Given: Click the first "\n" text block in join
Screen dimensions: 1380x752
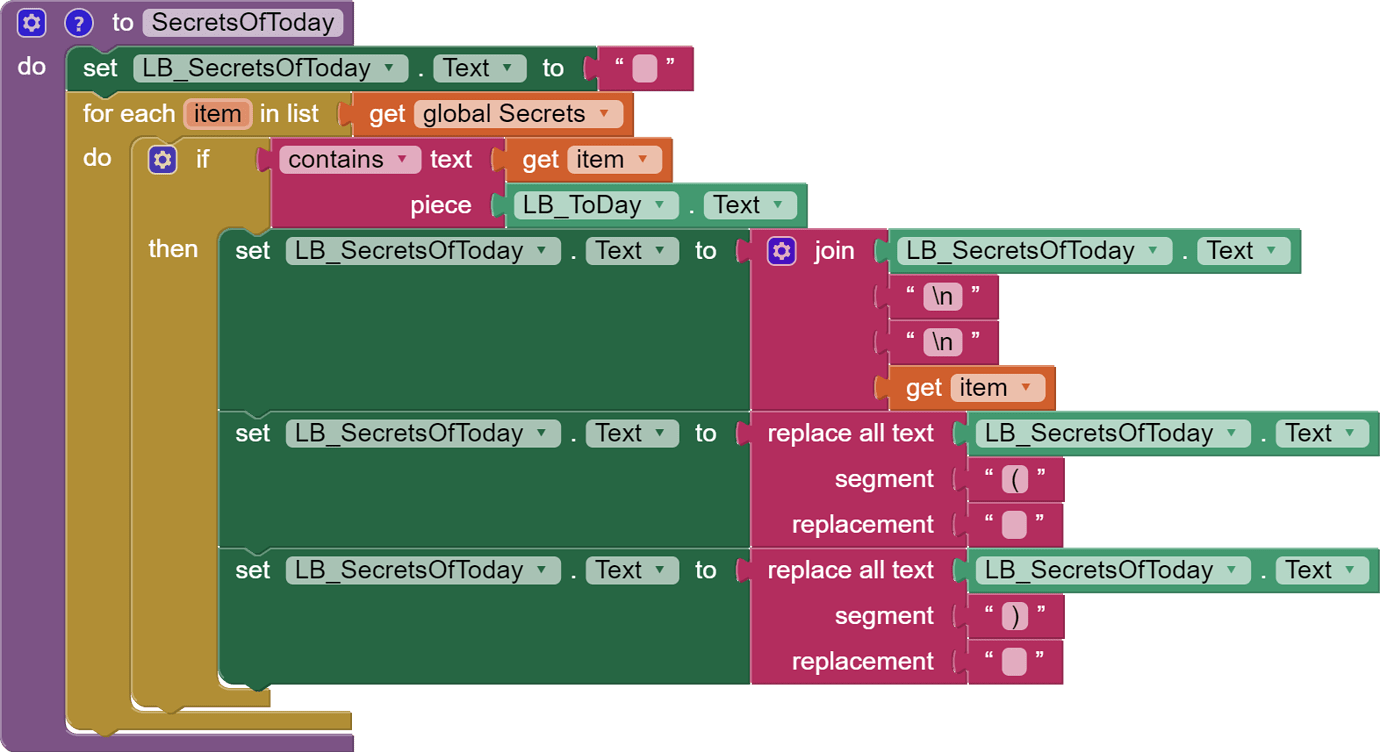Looking at the screenshot, I should coord(942,297).
